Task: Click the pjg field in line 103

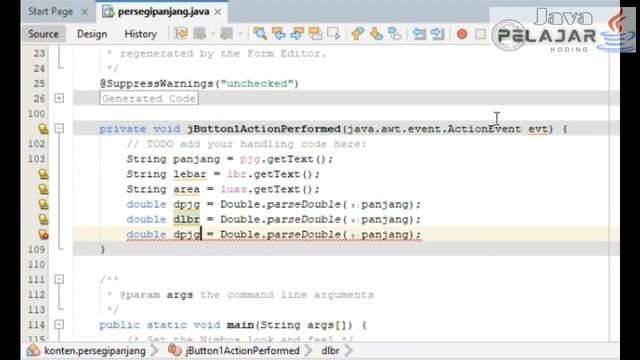Action: point(250,160)
